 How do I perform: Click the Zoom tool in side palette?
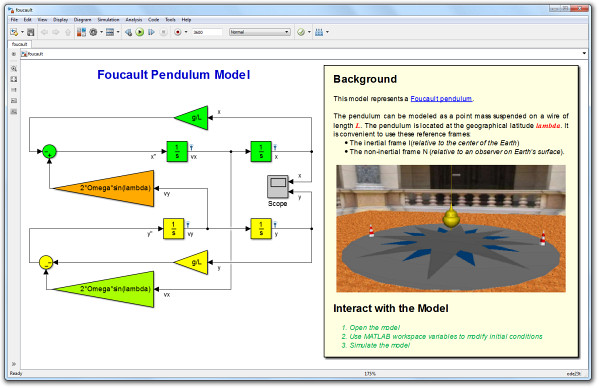pyautogui.click(x=14, y=68)
